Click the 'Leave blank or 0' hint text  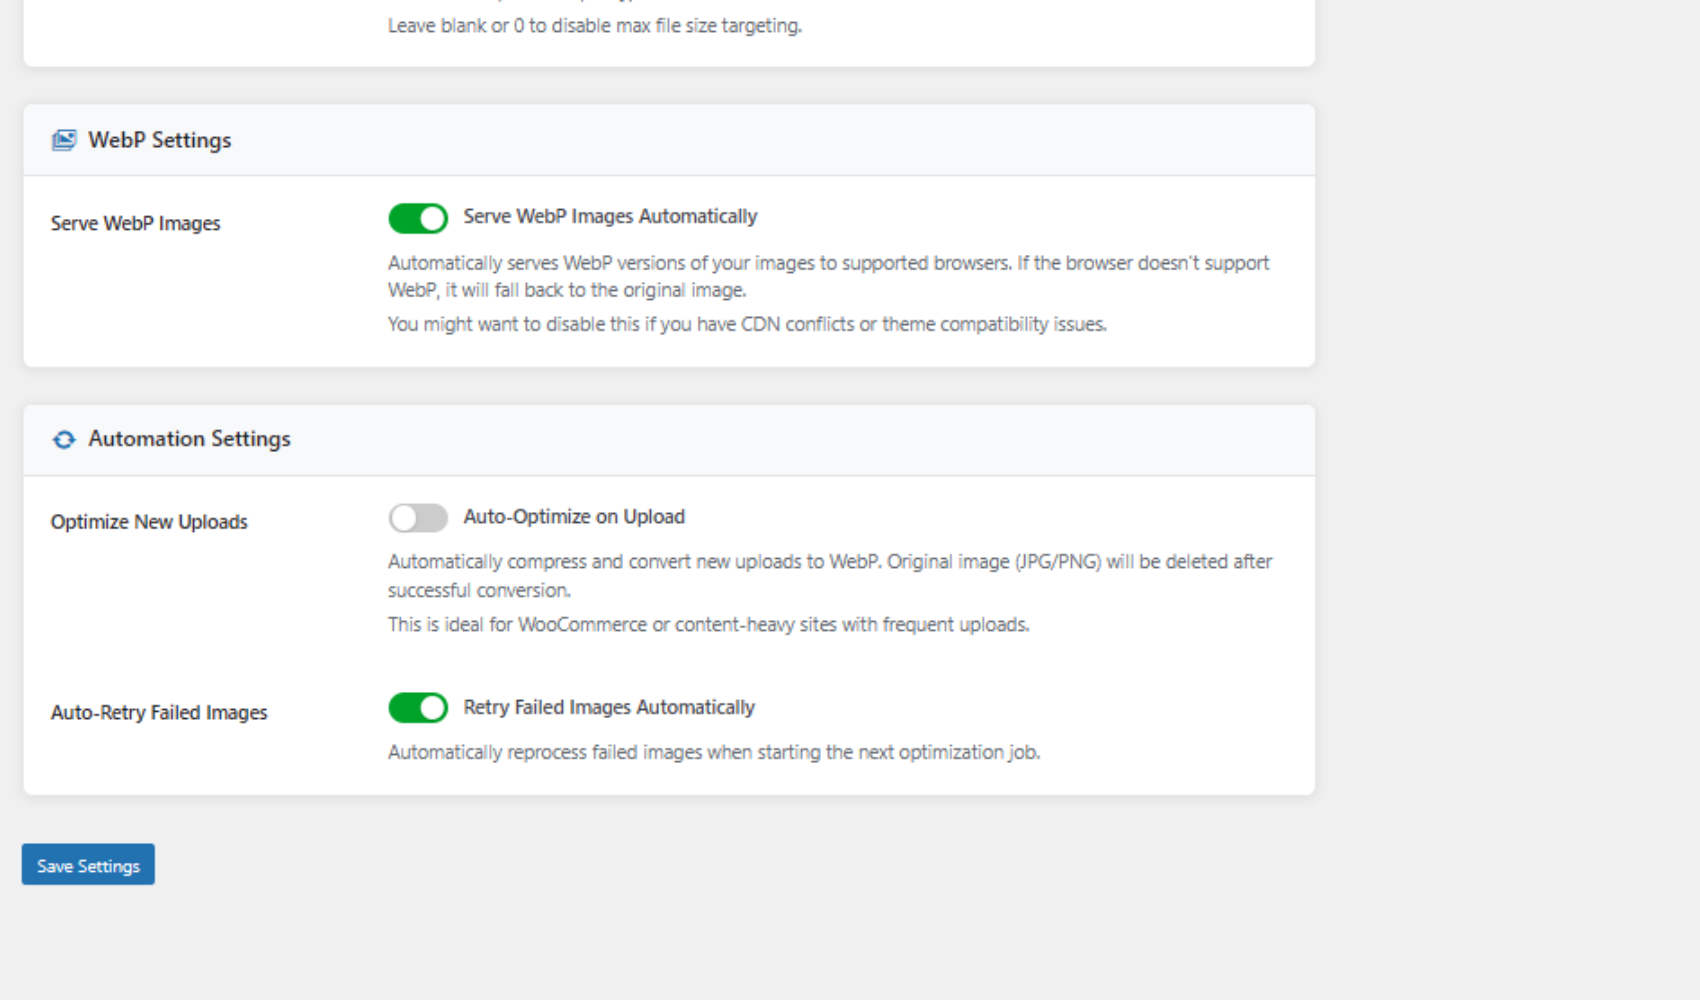click(595, 26)
